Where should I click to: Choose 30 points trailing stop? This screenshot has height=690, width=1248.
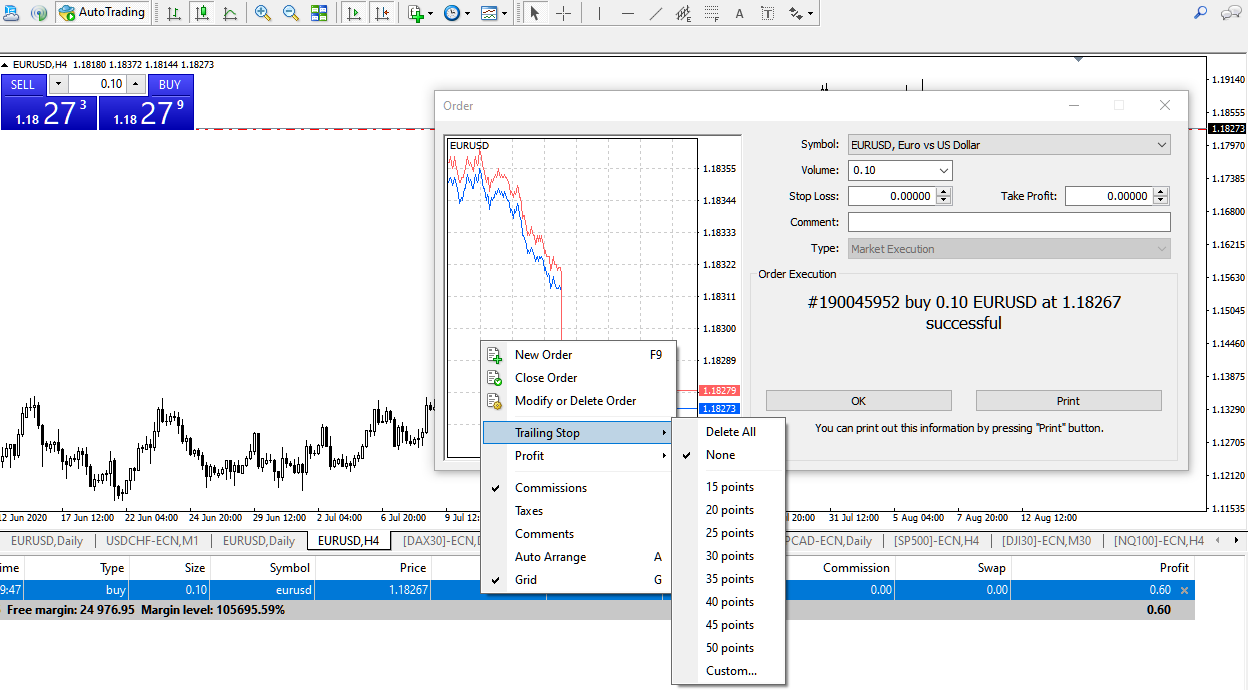tap(730, 556)
